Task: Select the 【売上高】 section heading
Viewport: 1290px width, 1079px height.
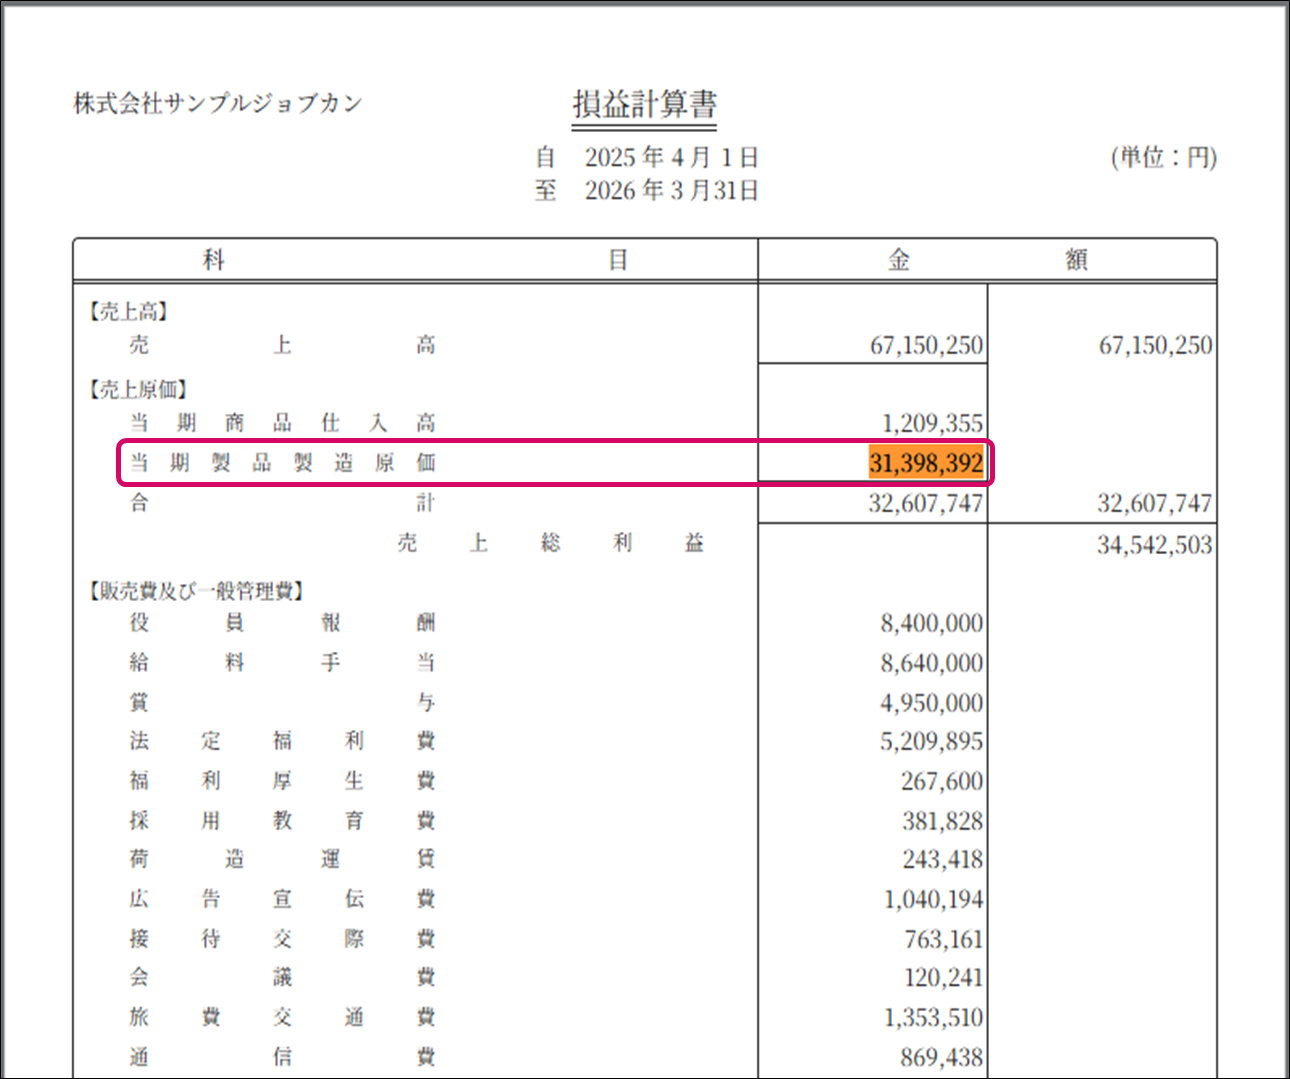Action: [129, 312]
